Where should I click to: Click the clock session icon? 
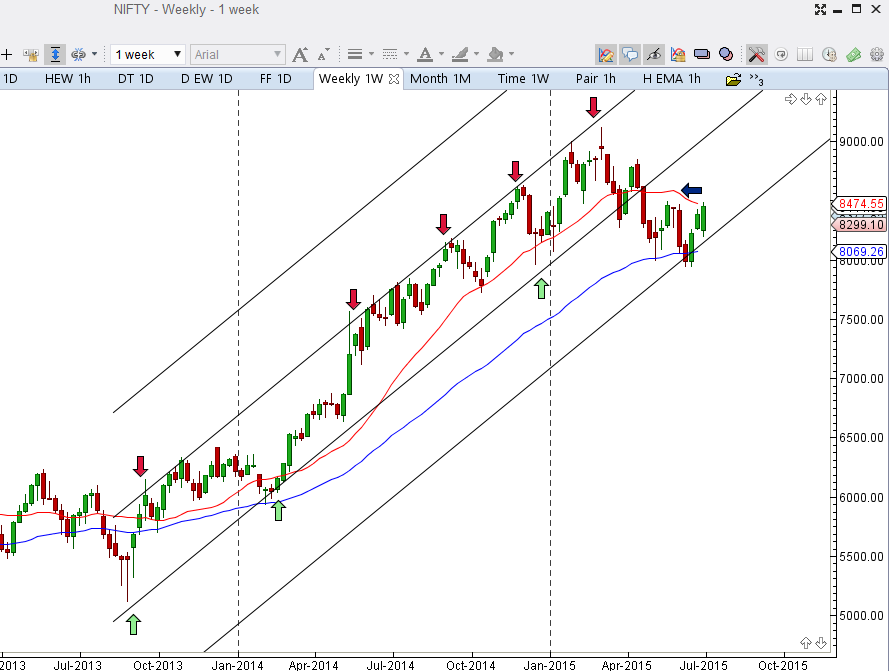[x=828, y=54]
